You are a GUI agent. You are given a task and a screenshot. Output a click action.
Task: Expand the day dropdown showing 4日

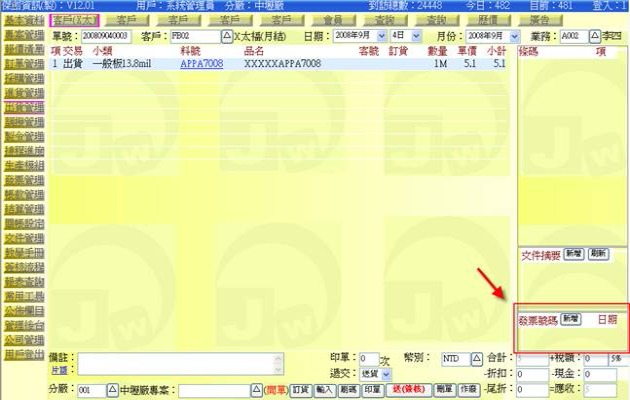pos(399,36)
